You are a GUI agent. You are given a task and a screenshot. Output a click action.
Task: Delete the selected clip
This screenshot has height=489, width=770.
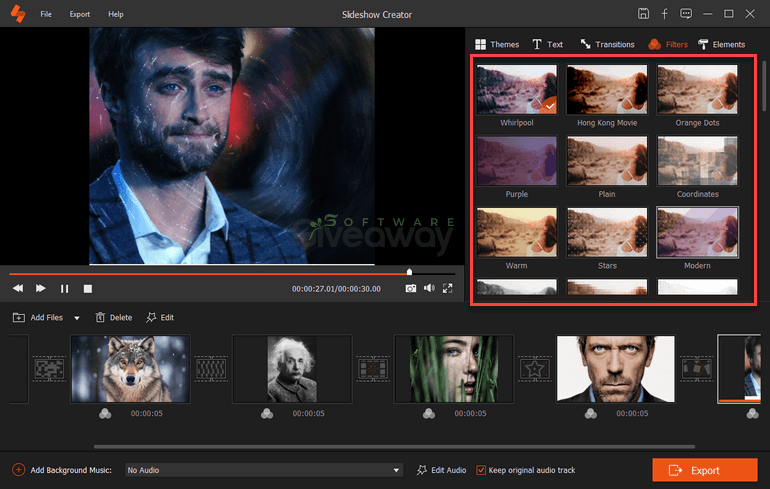113,317
